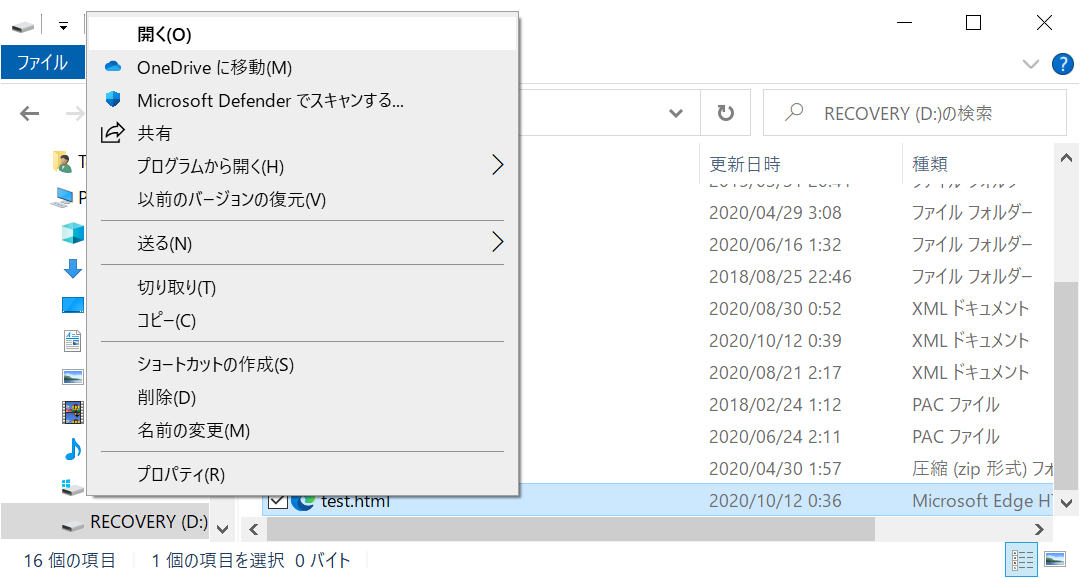Viewport: 1080px width, 578px height.
Task: Expand the ribbon with chevron
Action: [x=1030, y=64]
